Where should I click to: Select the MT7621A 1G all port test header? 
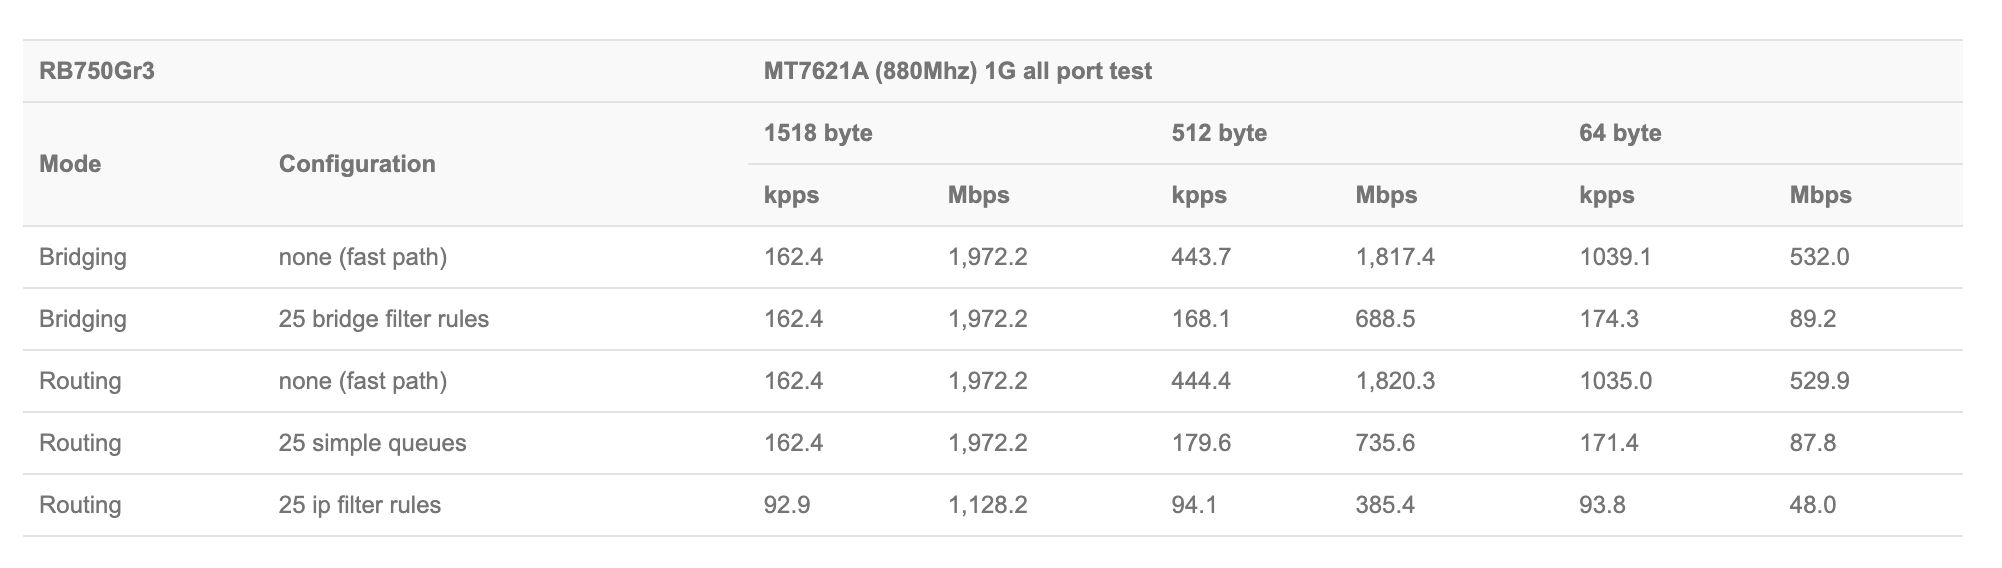tap(957, 71)
